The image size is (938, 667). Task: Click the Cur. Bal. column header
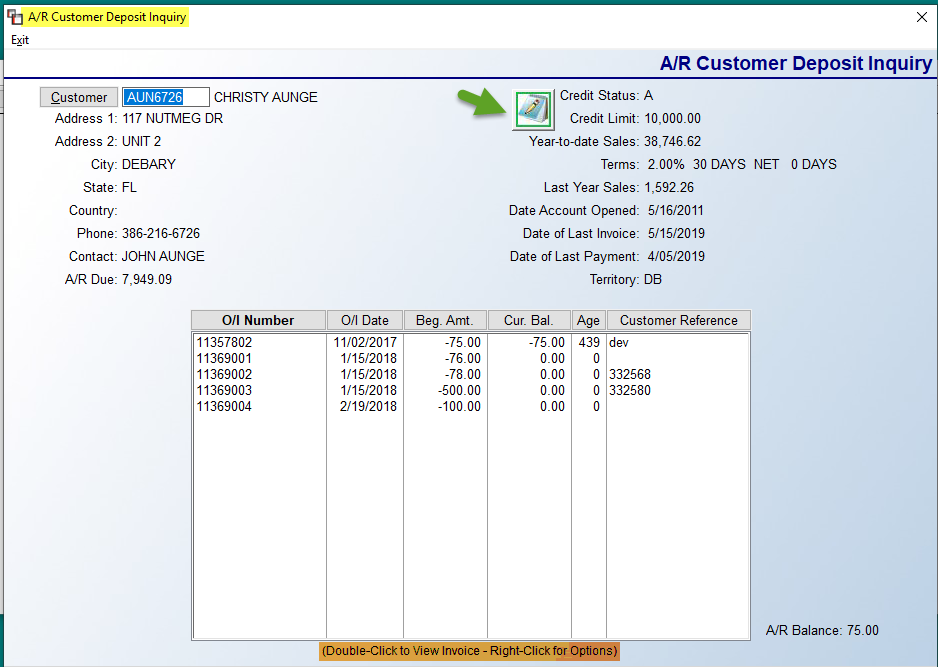[529, 320]
